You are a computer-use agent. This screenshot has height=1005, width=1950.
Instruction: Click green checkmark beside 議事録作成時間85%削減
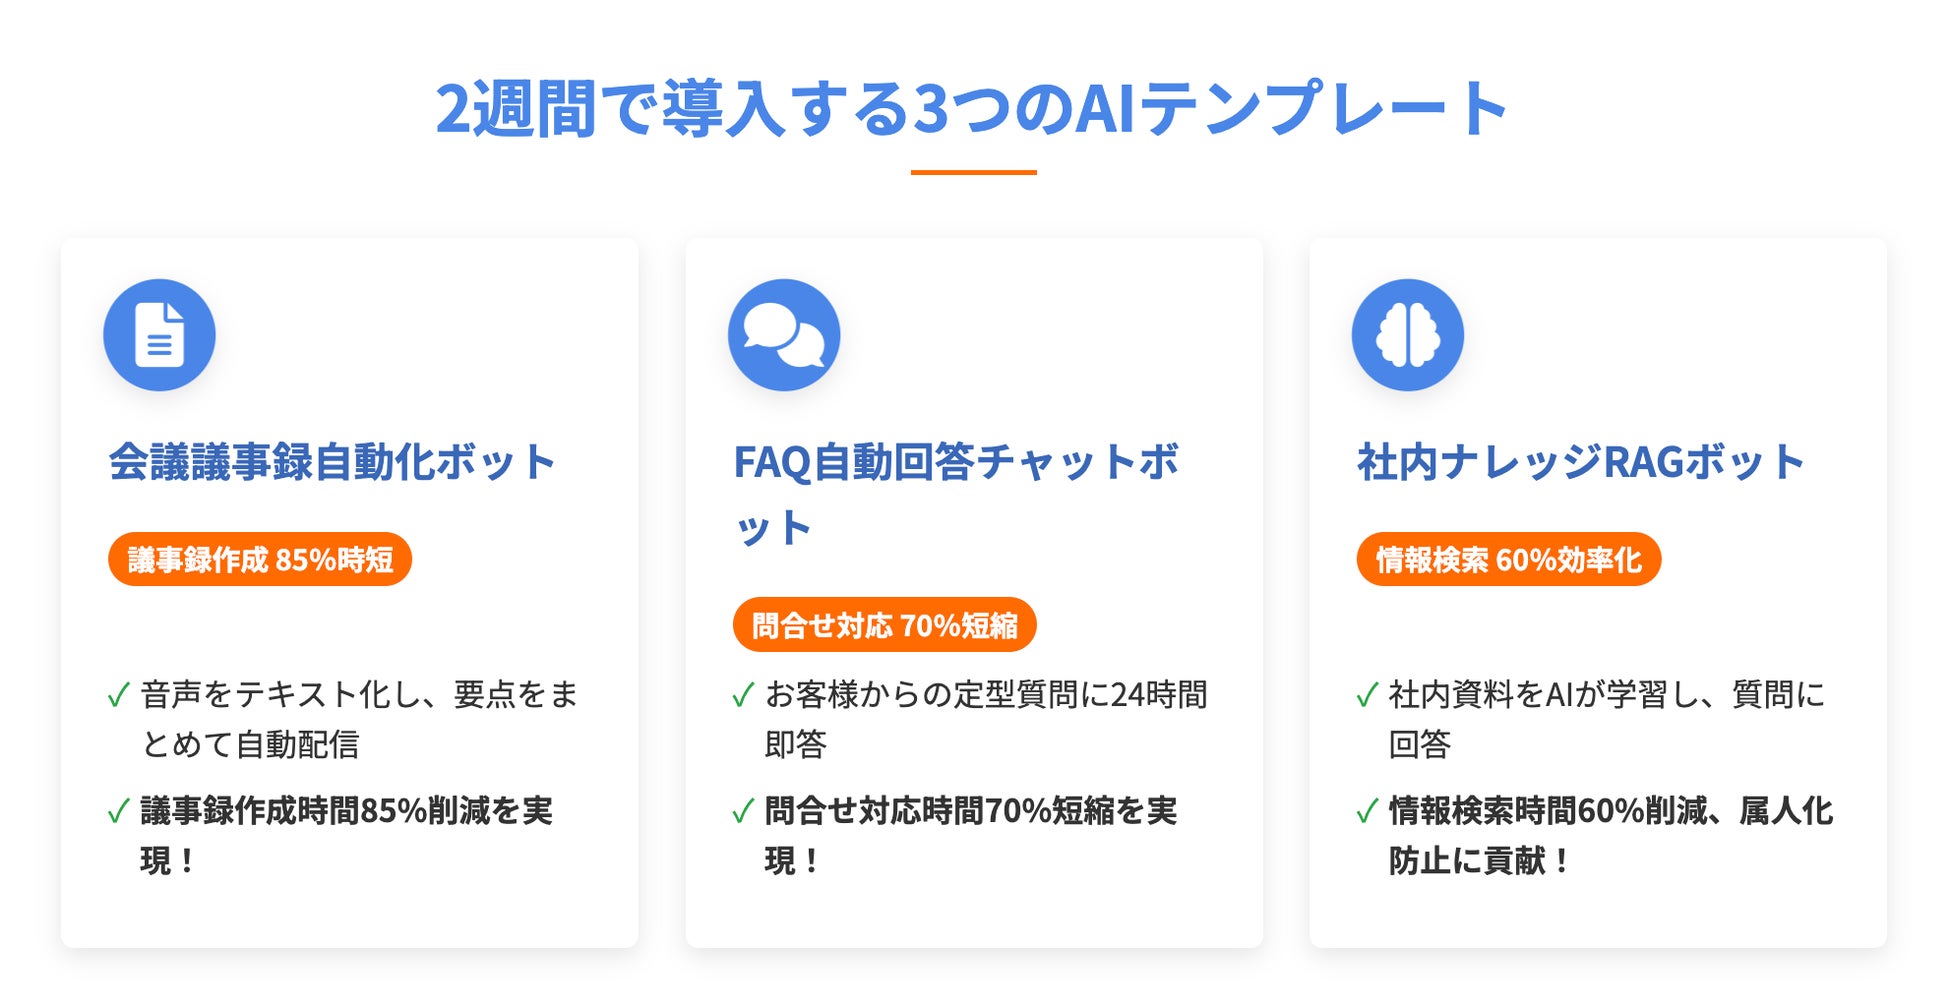[x=119, y=811]
